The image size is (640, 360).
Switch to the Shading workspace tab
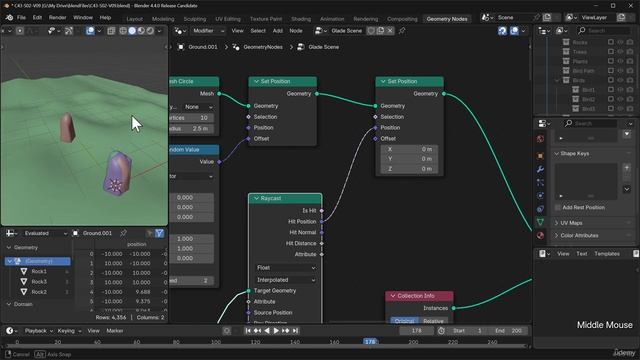point(301,19)
